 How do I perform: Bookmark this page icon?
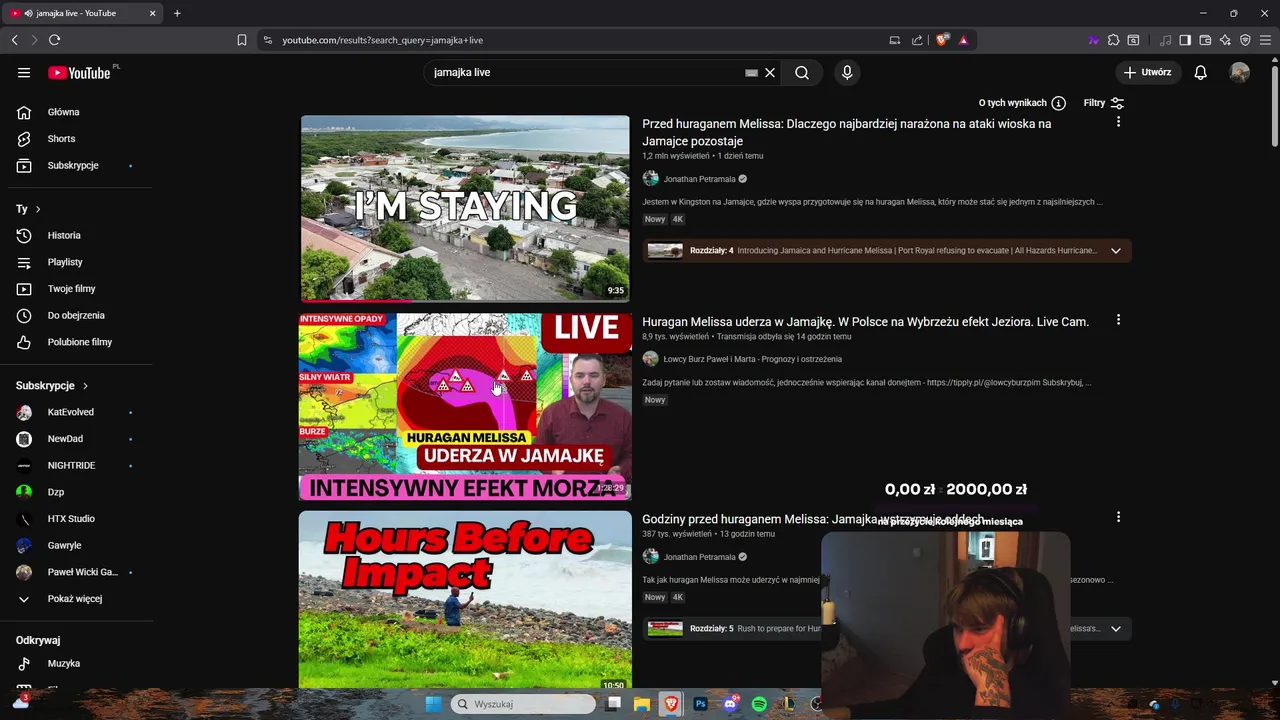241,40
